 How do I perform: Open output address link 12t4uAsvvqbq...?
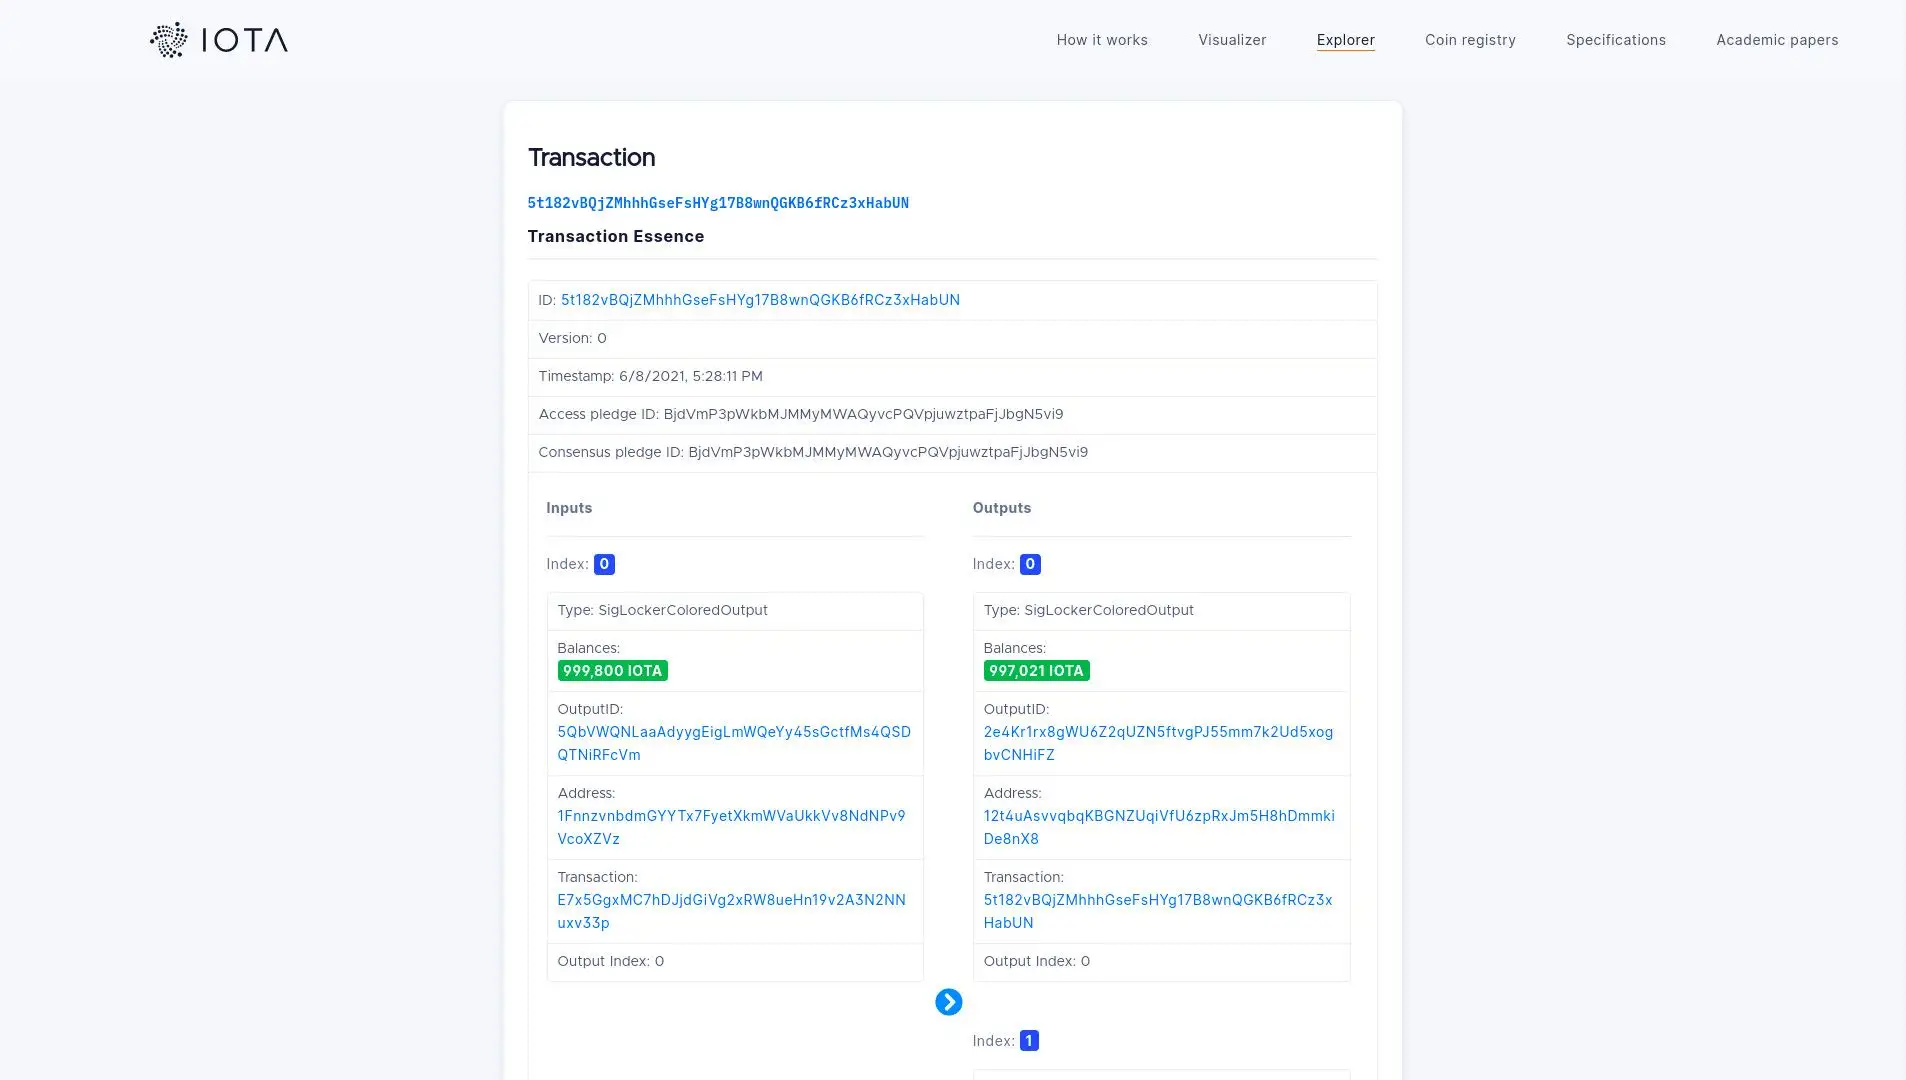point(1159,827)
